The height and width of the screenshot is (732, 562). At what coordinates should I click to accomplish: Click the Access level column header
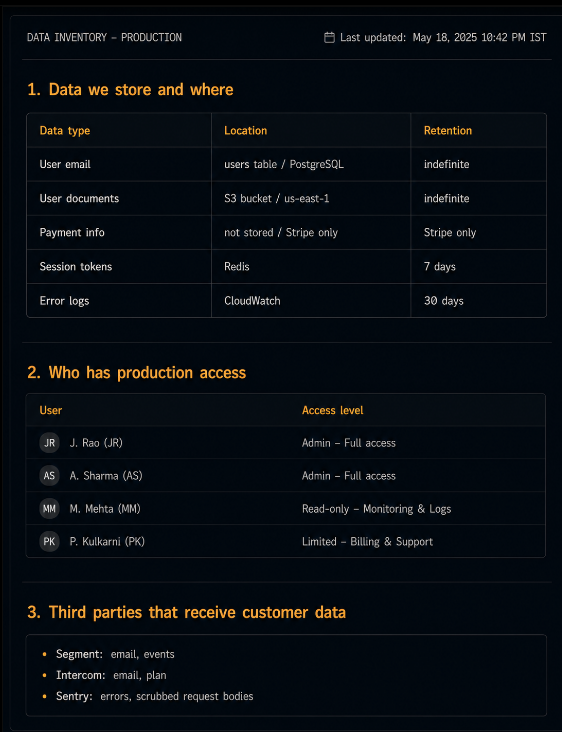[332, 410]
